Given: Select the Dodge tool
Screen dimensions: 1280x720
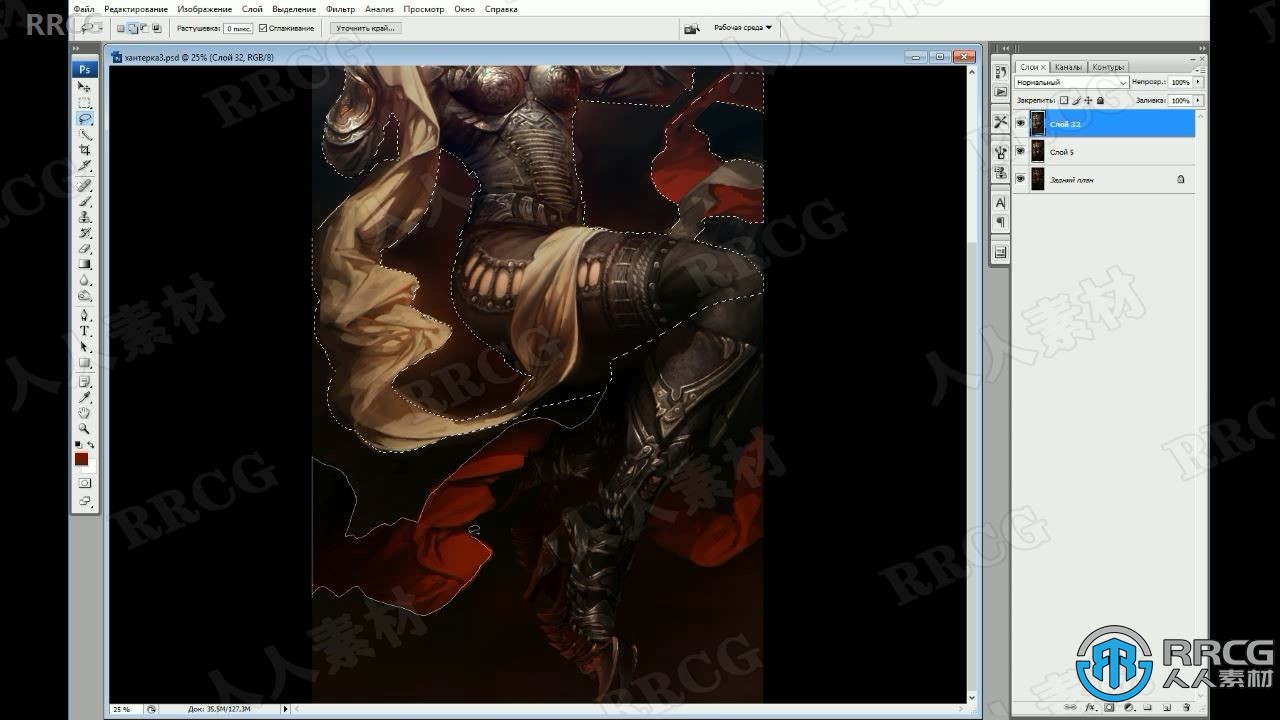Looking at the screenshot, I should (85, 296).
